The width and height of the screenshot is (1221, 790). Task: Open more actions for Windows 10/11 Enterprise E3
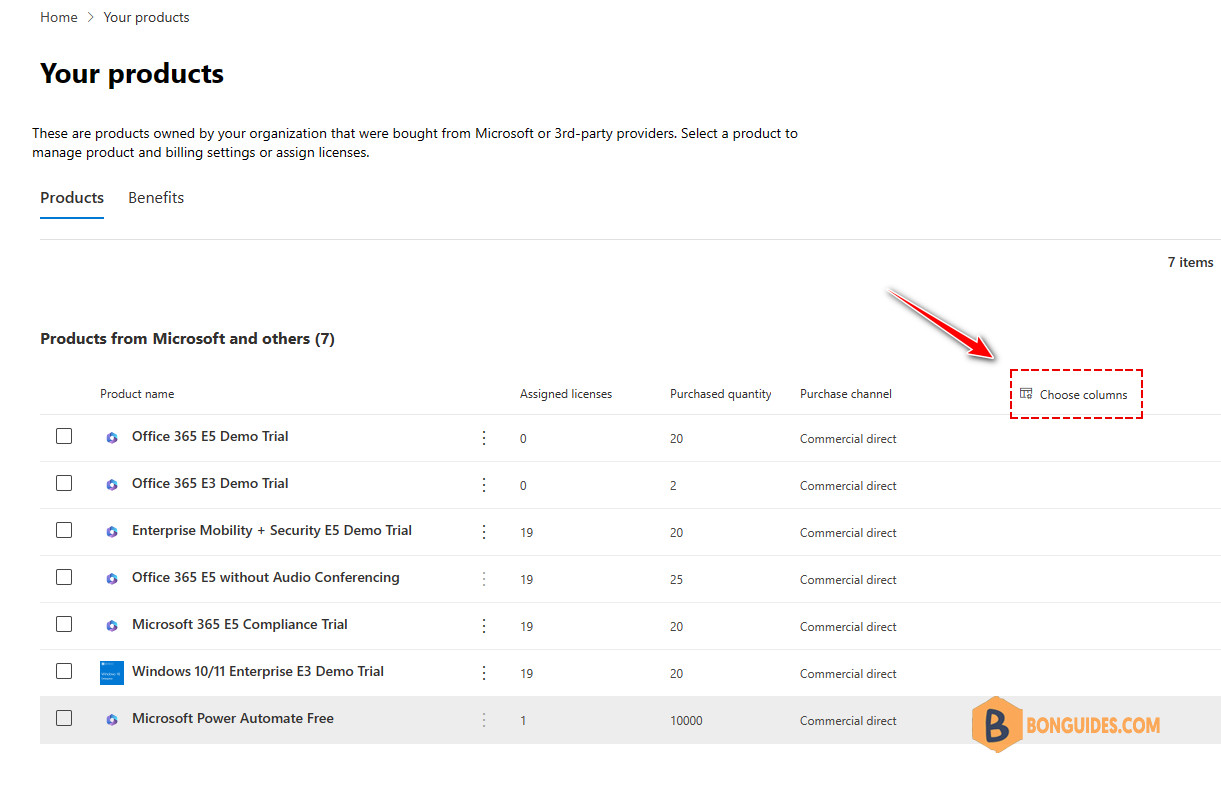coord(484,672)
